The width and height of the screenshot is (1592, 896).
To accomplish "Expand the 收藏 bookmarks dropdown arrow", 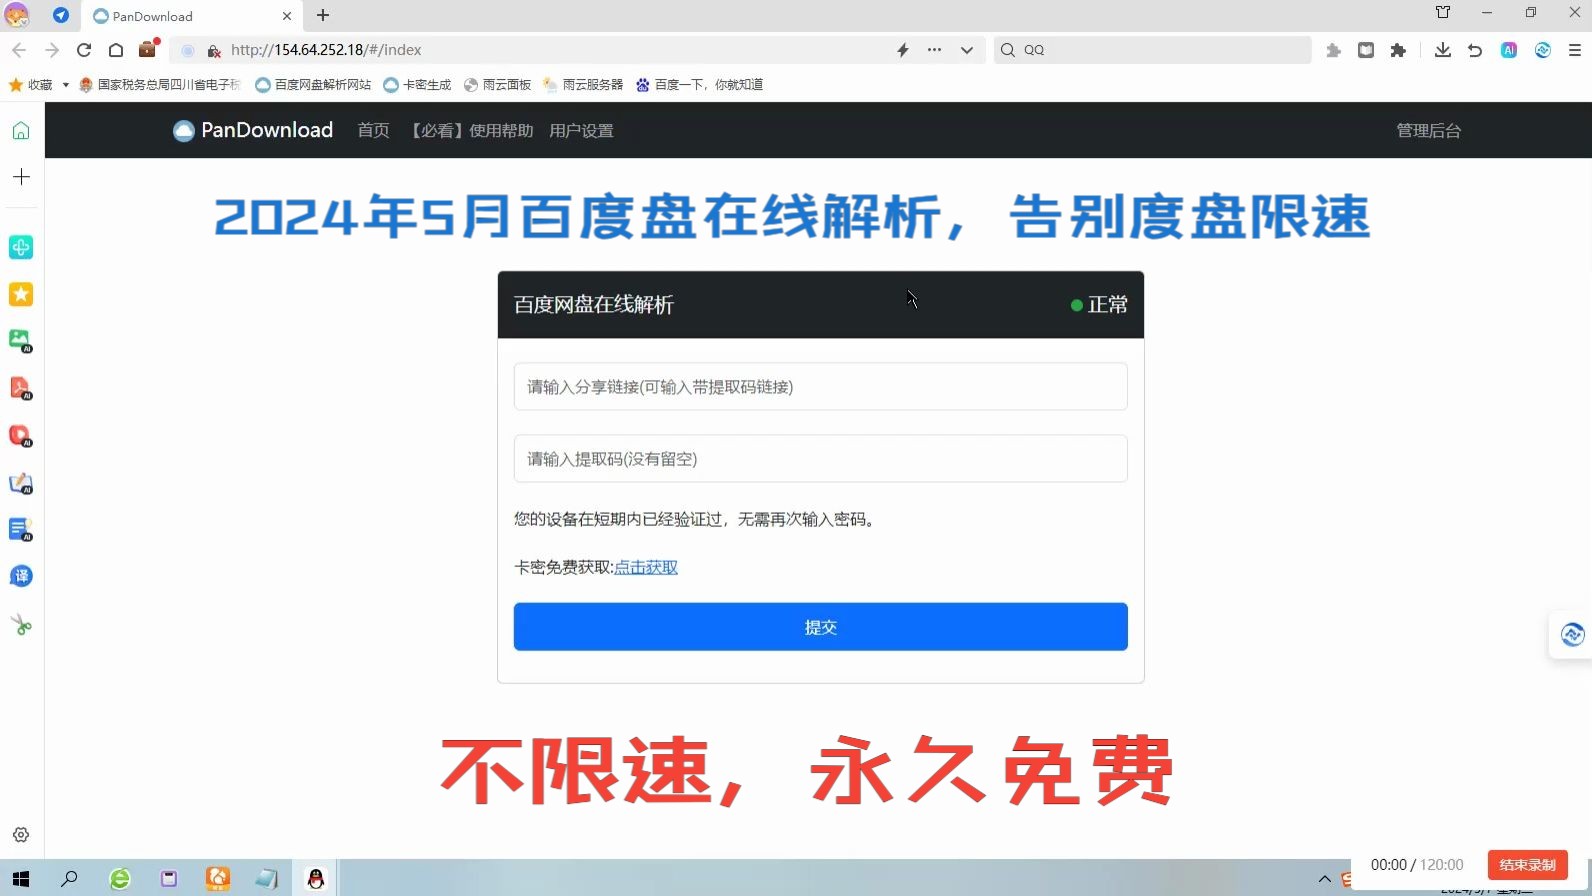I will pyautogui.click(x=65, y=85).
